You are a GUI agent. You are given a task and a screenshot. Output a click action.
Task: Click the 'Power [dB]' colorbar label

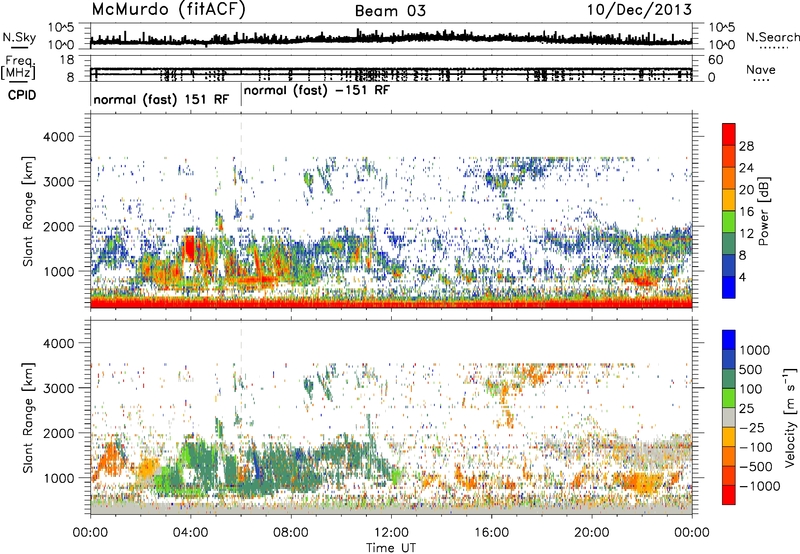point(764,211)
